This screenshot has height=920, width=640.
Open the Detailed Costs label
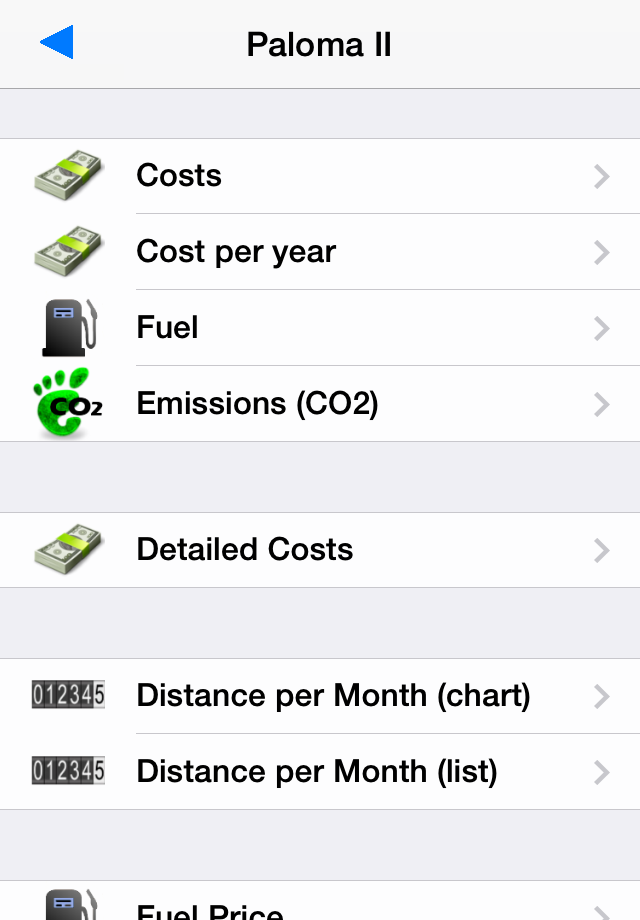coord(245,550)
